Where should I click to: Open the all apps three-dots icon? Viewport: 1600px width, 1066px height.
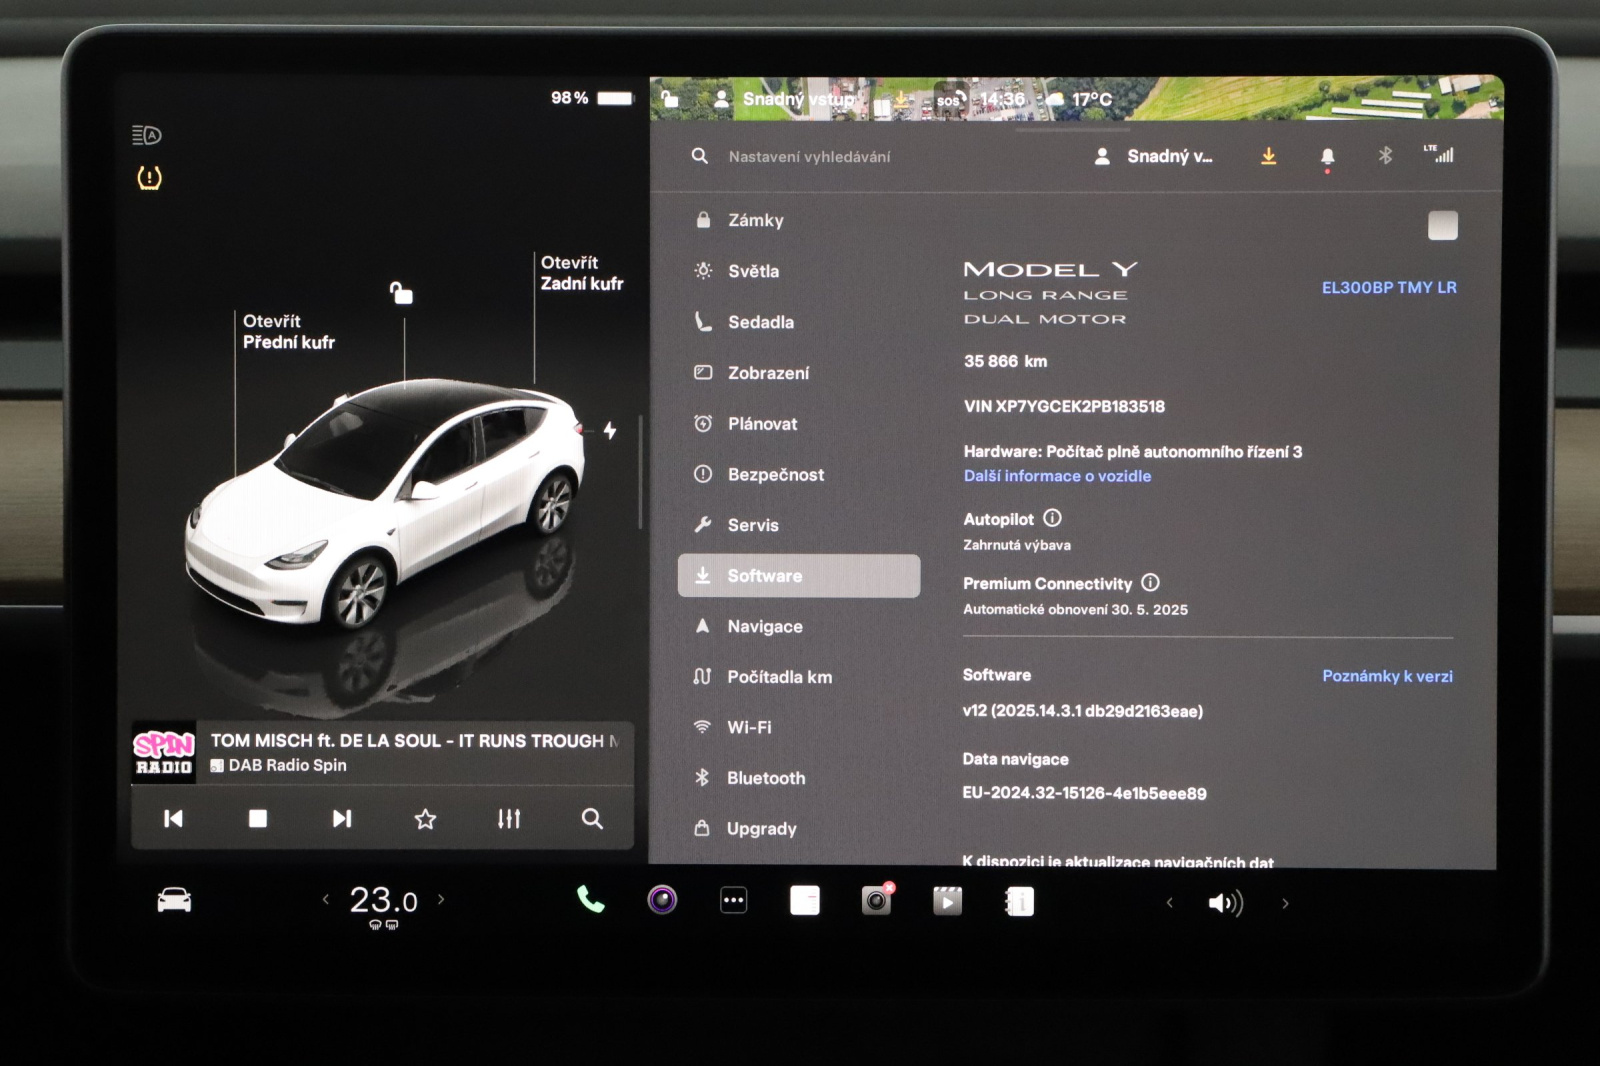click(734, 900)
